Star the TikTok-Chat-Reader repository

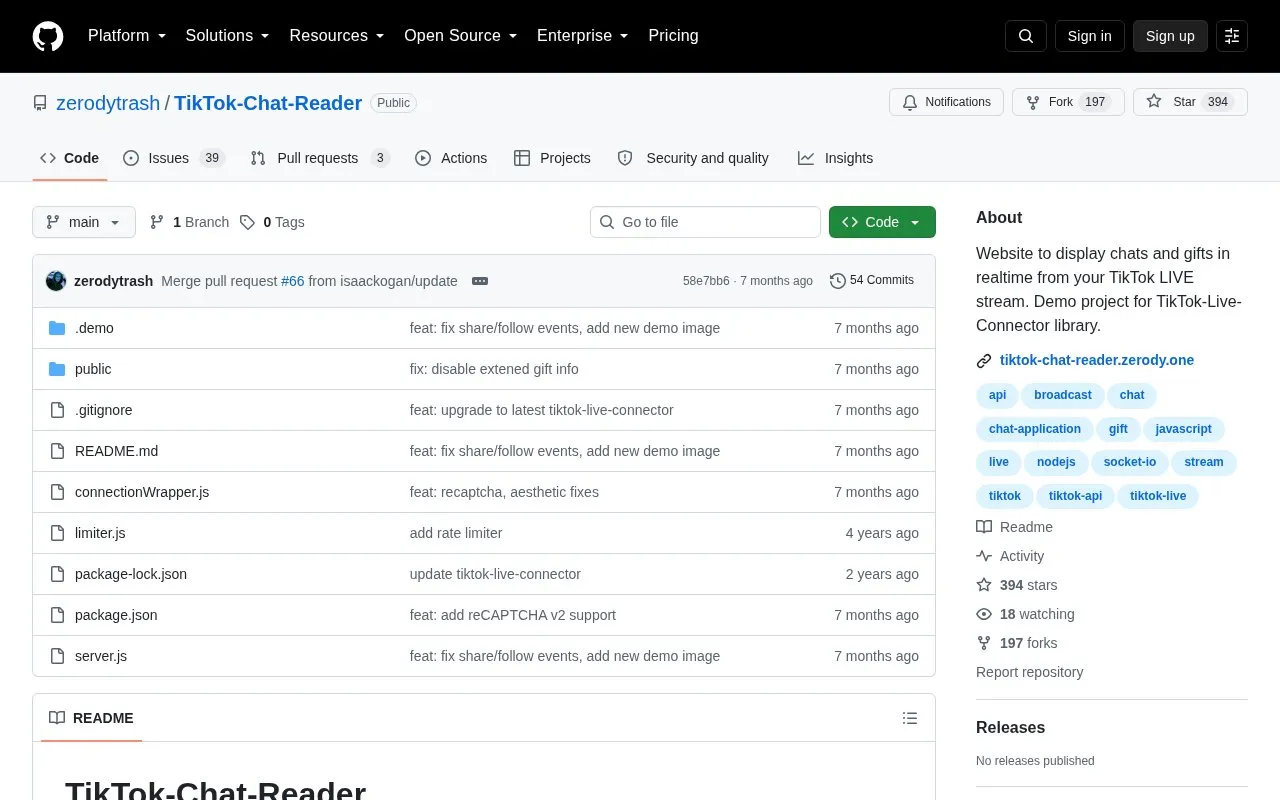coord(1190,102)
